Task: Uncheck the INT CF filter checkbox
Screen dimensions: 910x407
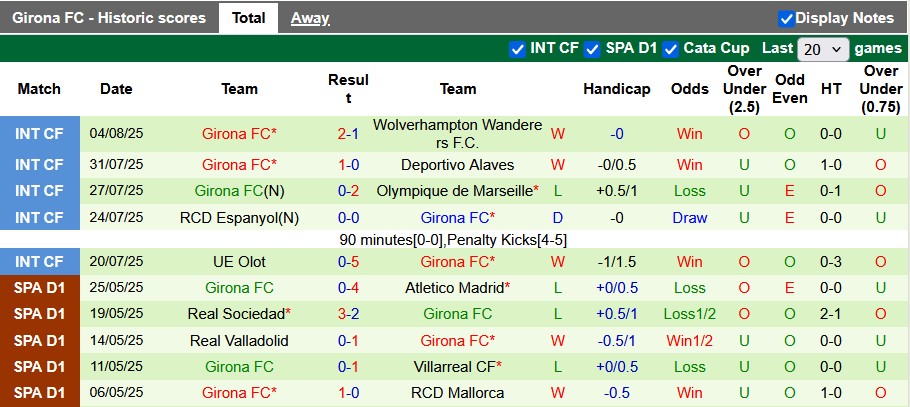Action: click(517, 49)
